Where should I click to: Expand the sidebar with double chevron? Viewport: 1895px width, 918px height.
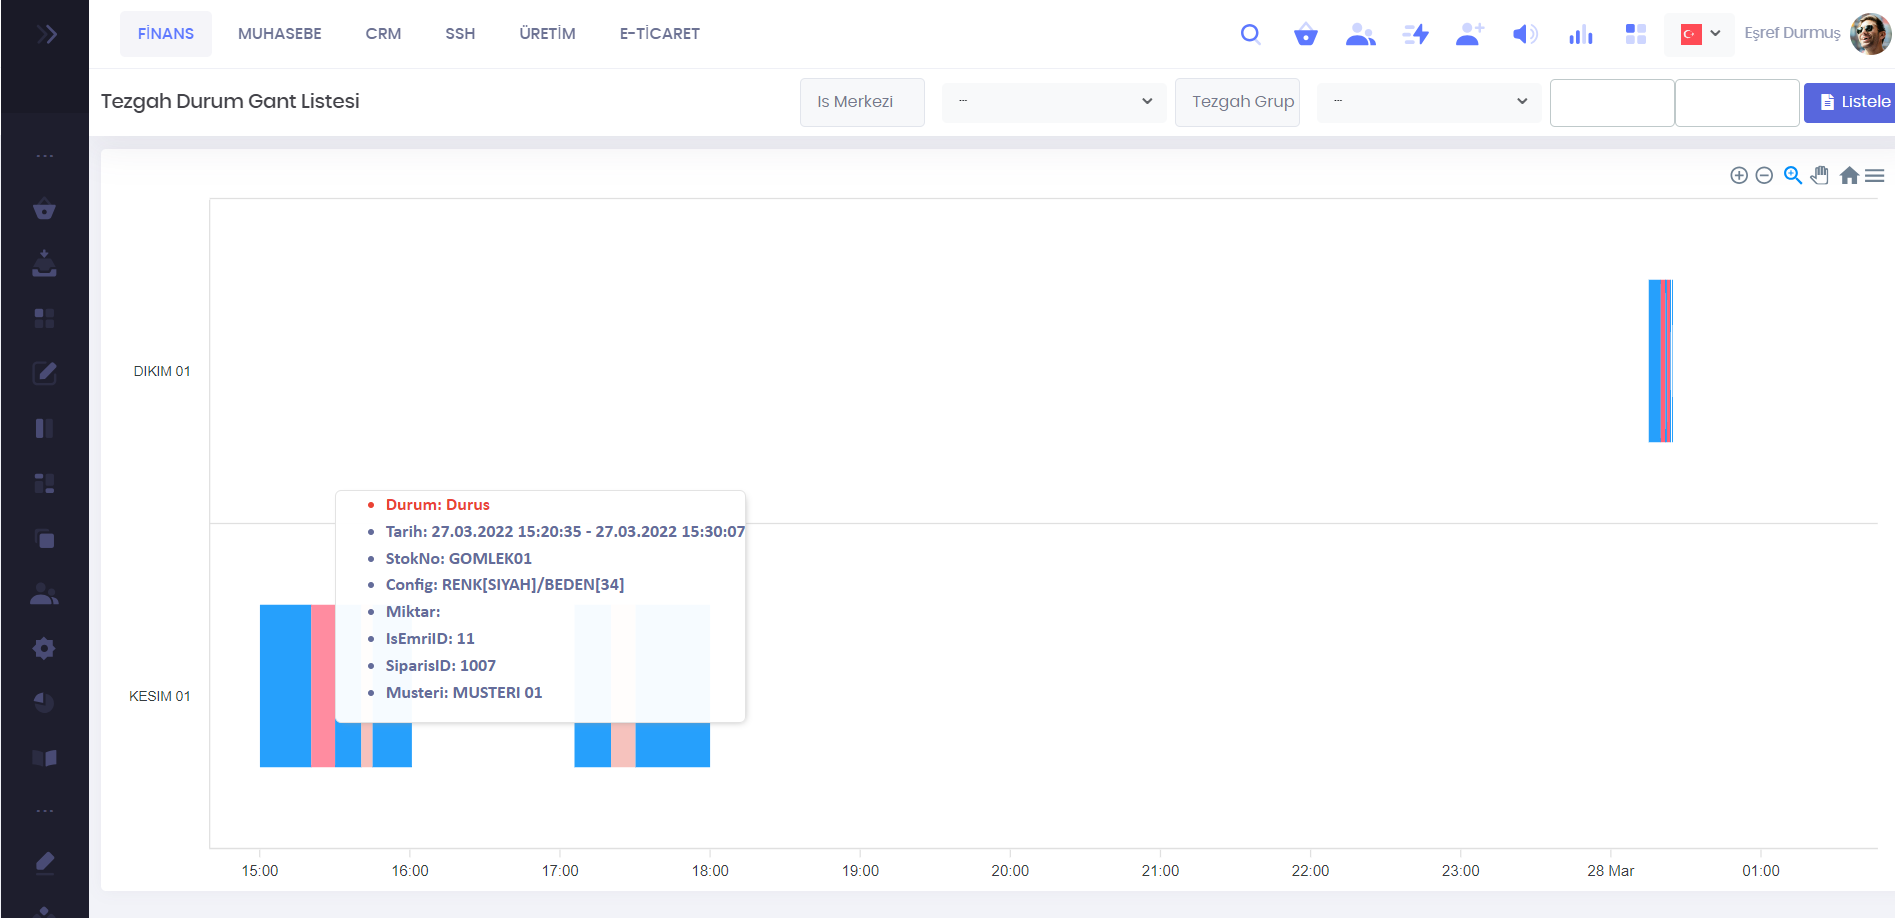coord(46,35)
